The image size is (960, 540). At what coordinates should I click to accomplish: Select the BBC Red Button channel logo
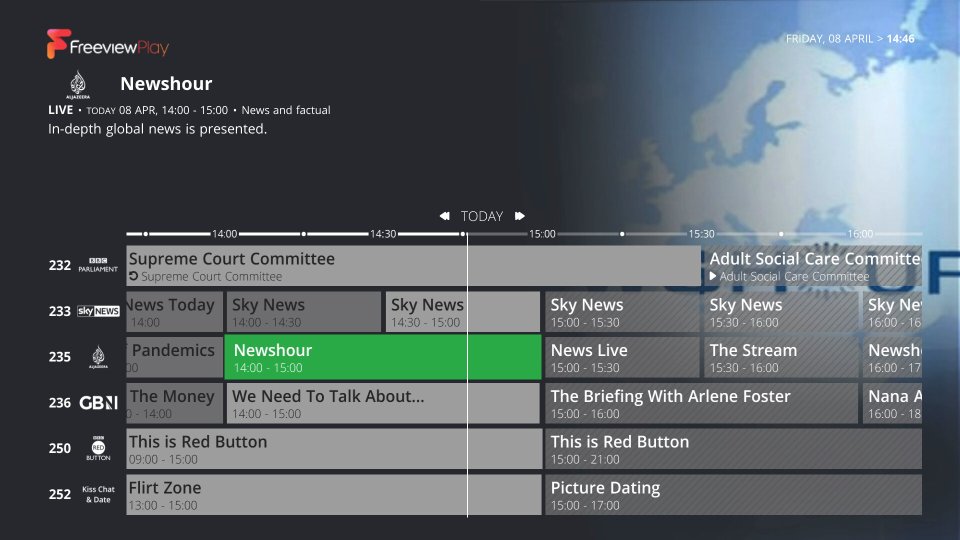tap(98, 449)
